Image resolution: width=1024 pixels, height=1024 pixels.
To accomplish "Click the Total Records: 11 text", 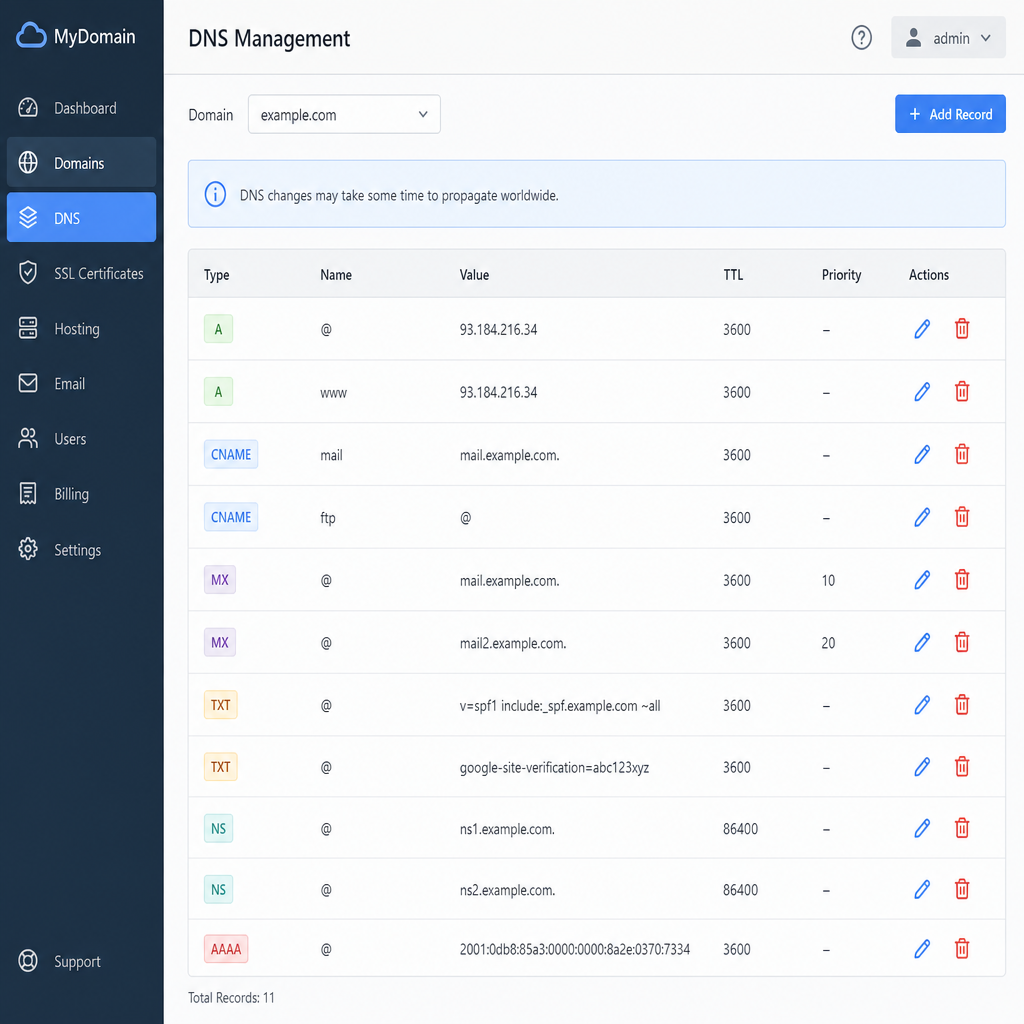I will [231, 998].
